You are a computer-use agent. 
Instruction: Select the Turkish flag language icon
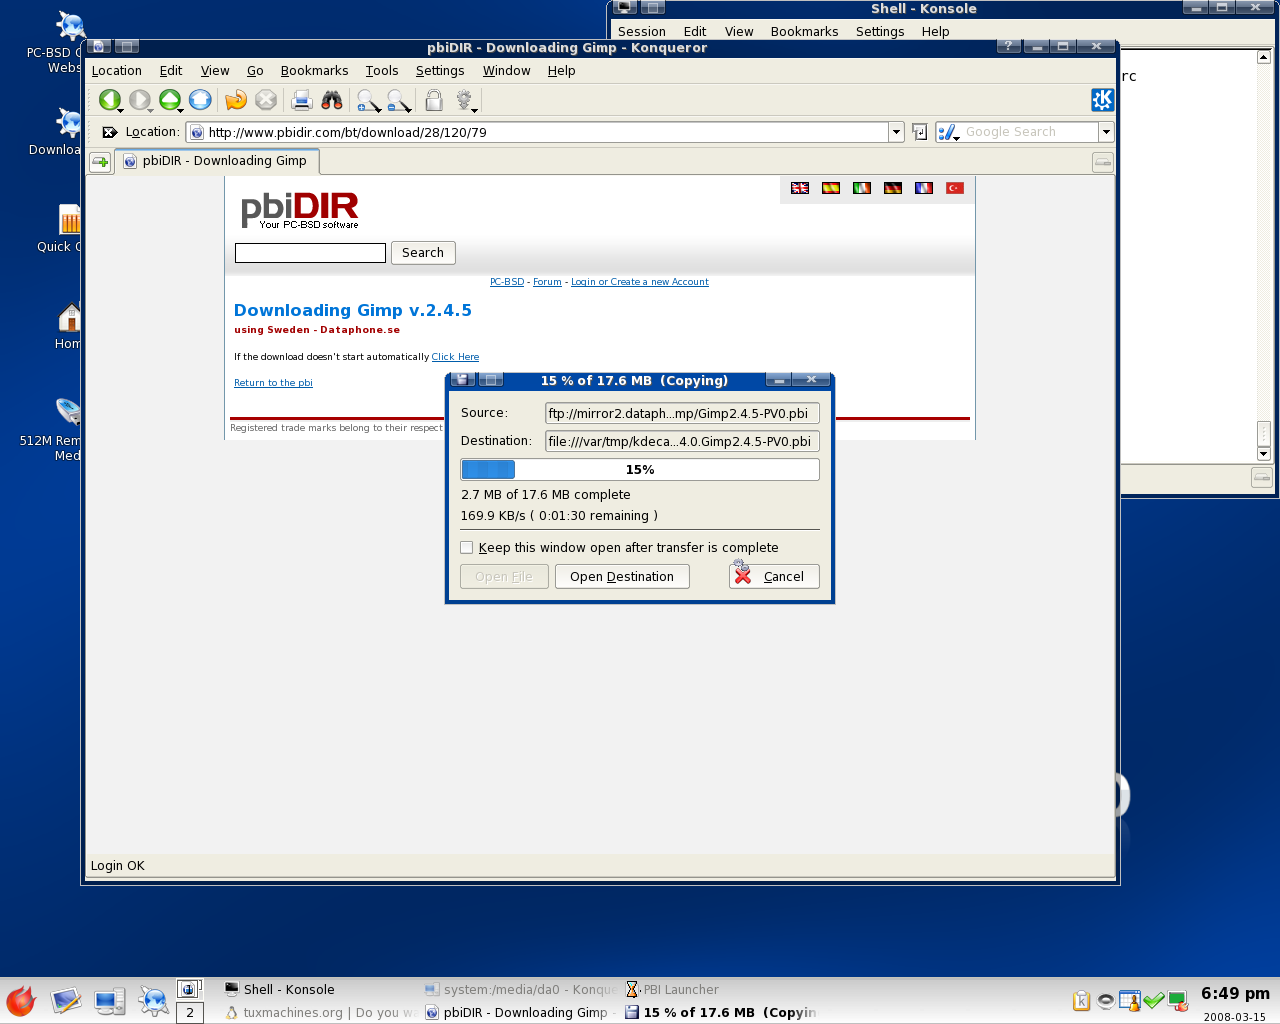point(955,188)
